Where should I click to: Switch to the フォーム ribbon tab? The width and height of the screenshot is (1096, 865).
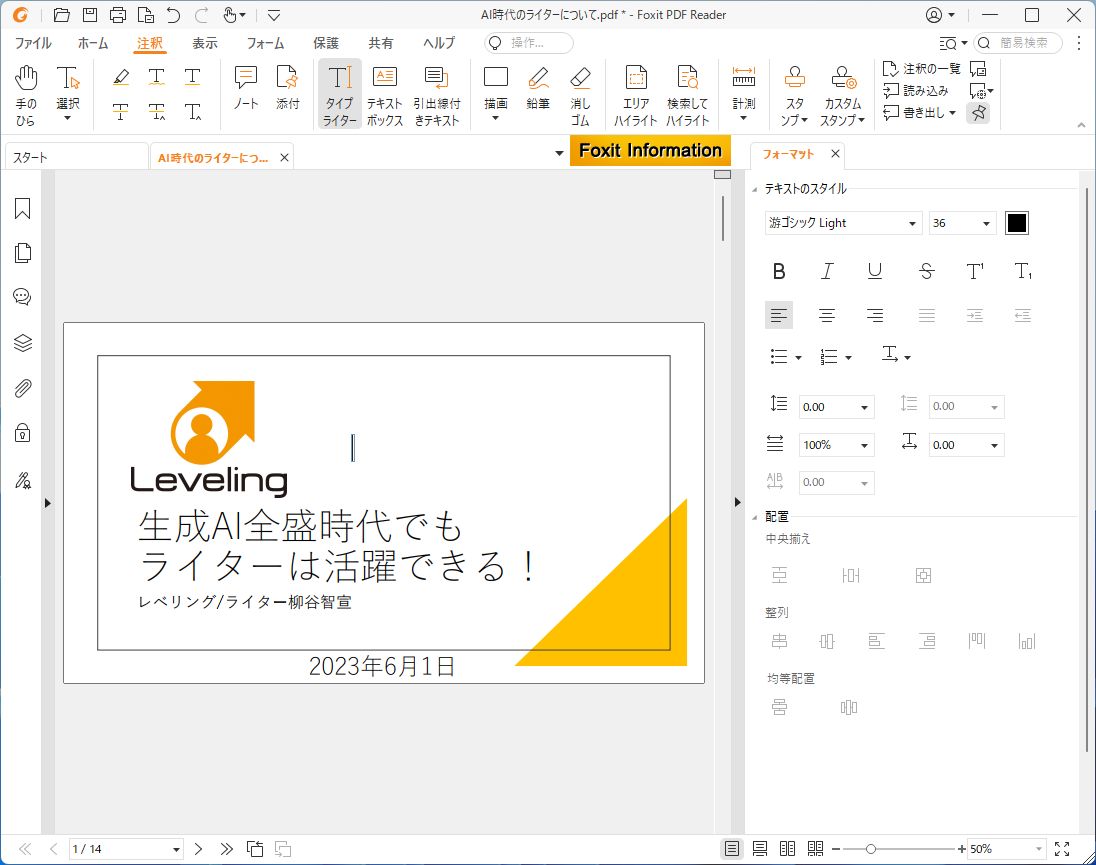(x=265, y=43)
